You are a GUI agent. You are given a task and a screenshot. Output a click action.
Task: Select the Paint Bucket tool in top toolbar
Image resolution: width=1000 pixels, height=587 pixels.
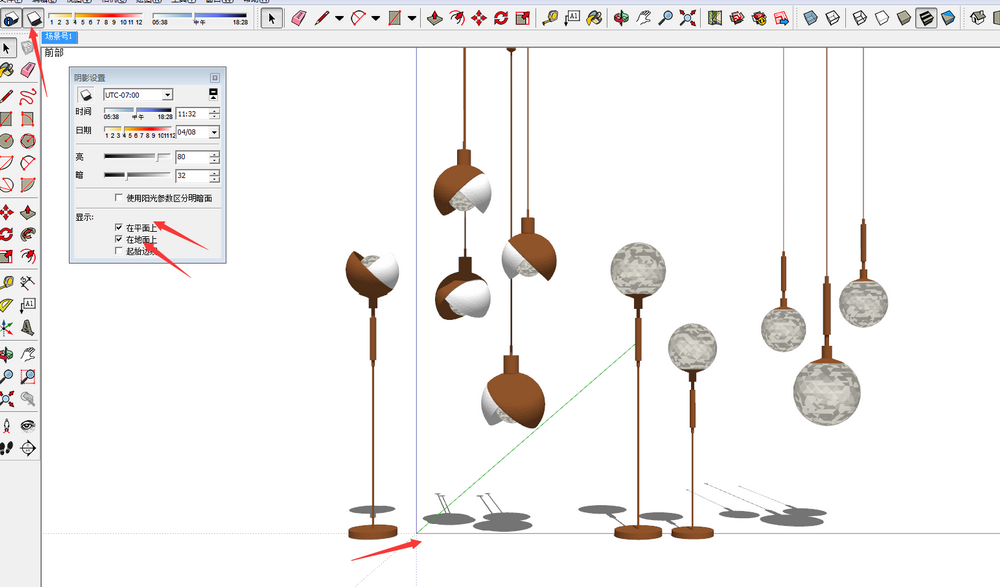click(594, 19)
